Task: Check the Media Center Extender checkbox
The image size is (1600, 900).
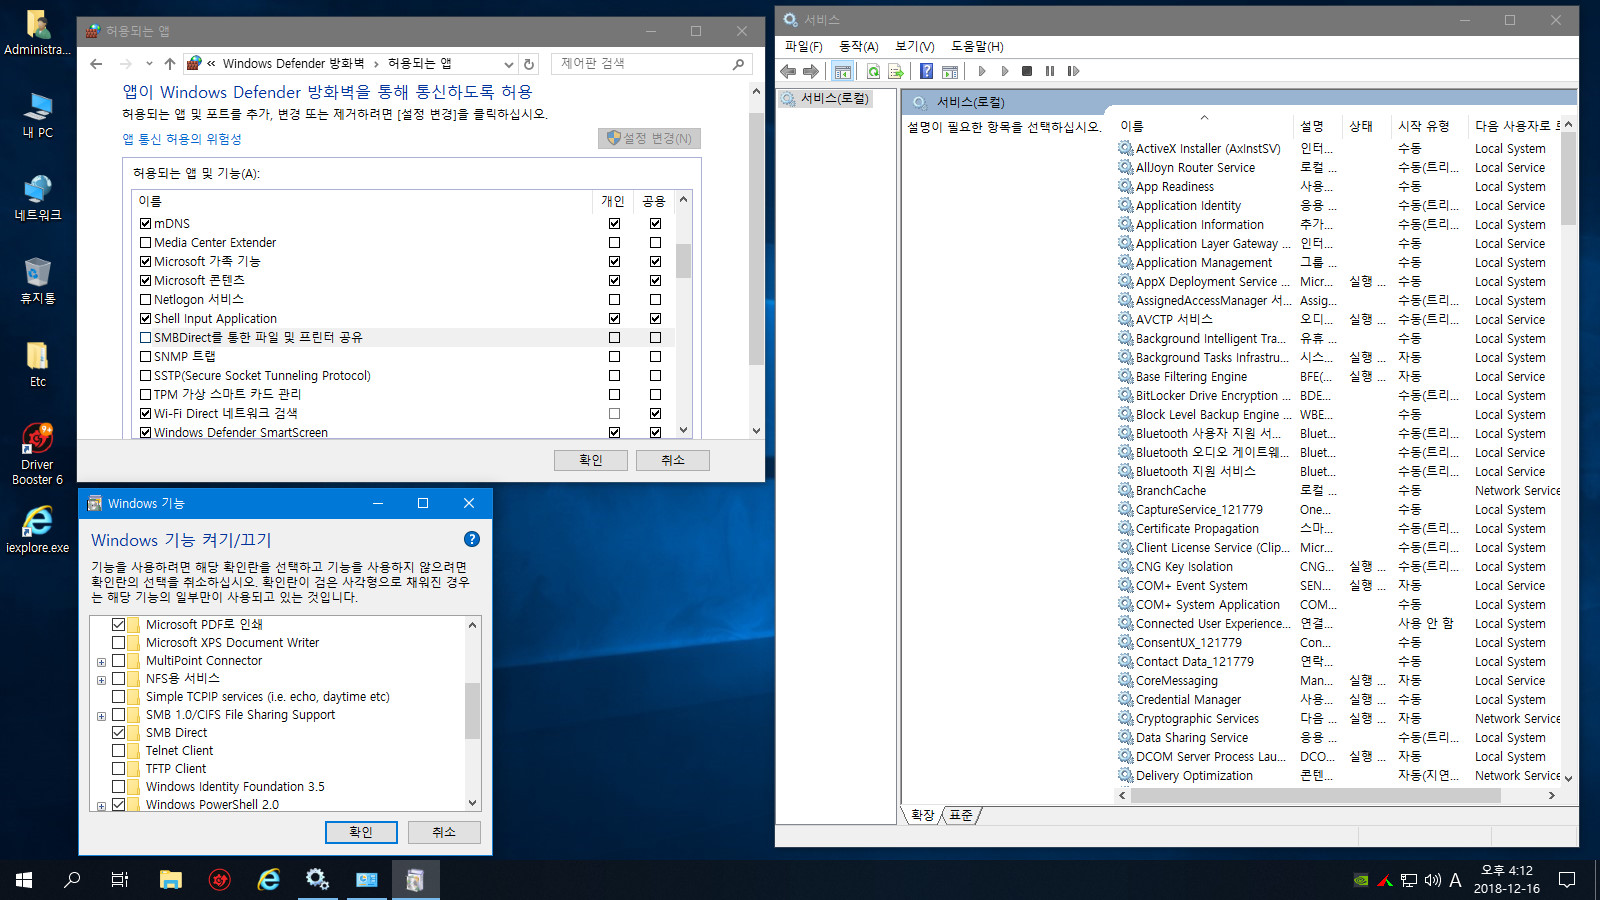Action: click(x=146, y=243)
